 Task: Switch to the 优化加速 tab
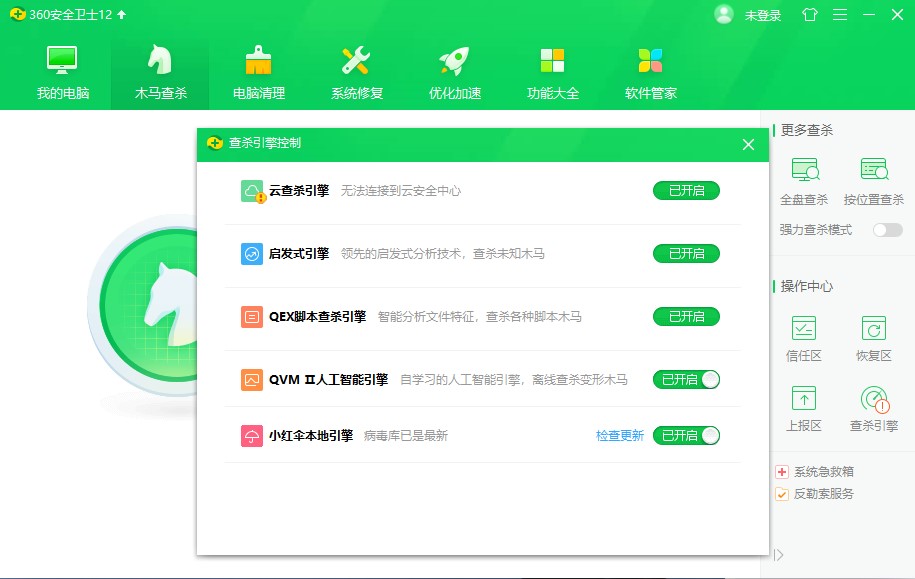455,73
